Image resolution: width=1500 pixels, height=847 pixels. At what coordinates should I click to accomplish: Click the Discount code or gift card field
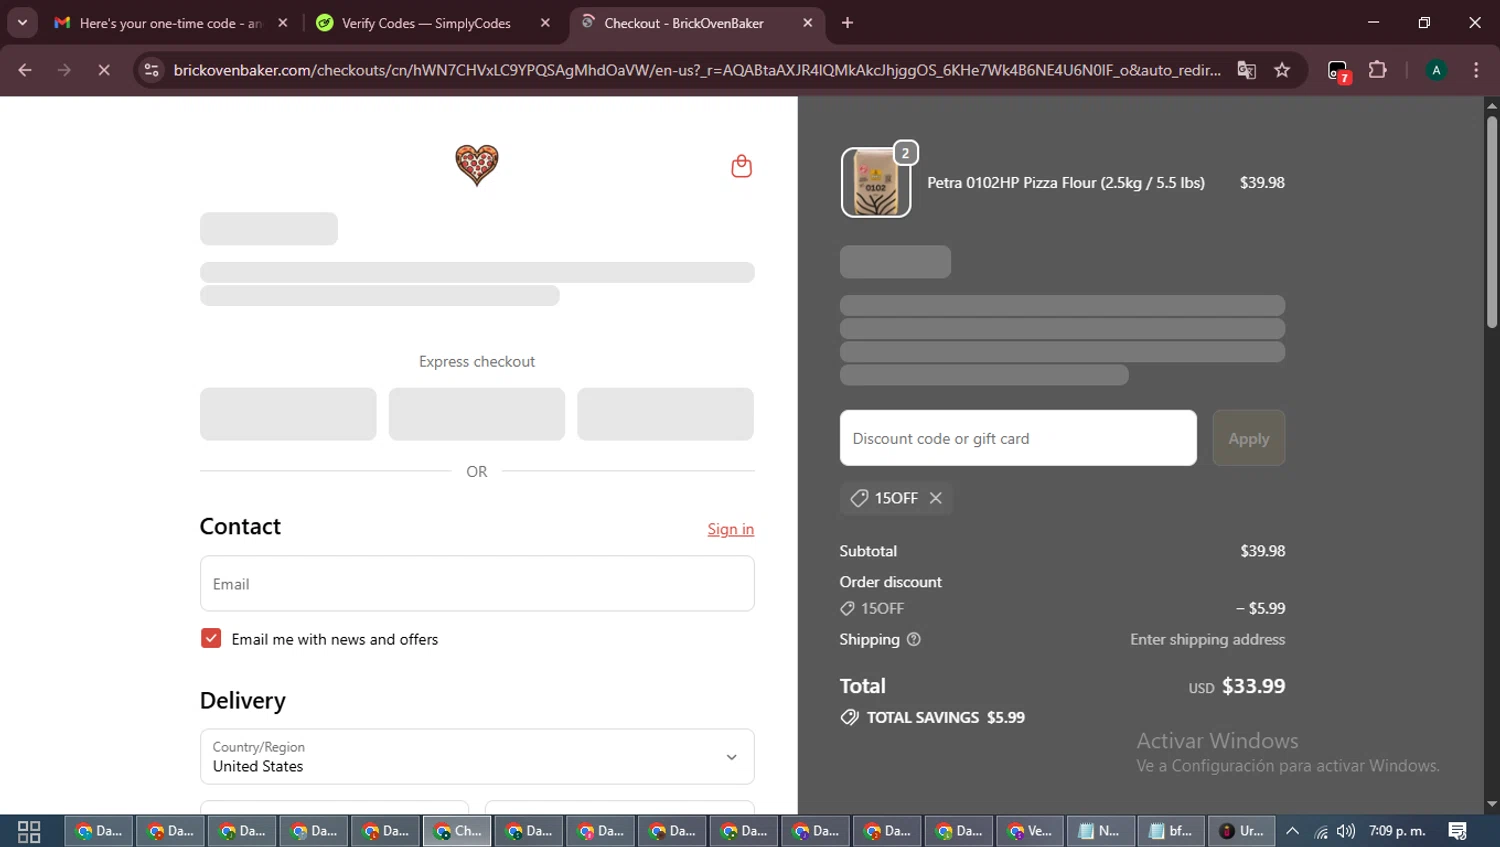point(1018,438)
